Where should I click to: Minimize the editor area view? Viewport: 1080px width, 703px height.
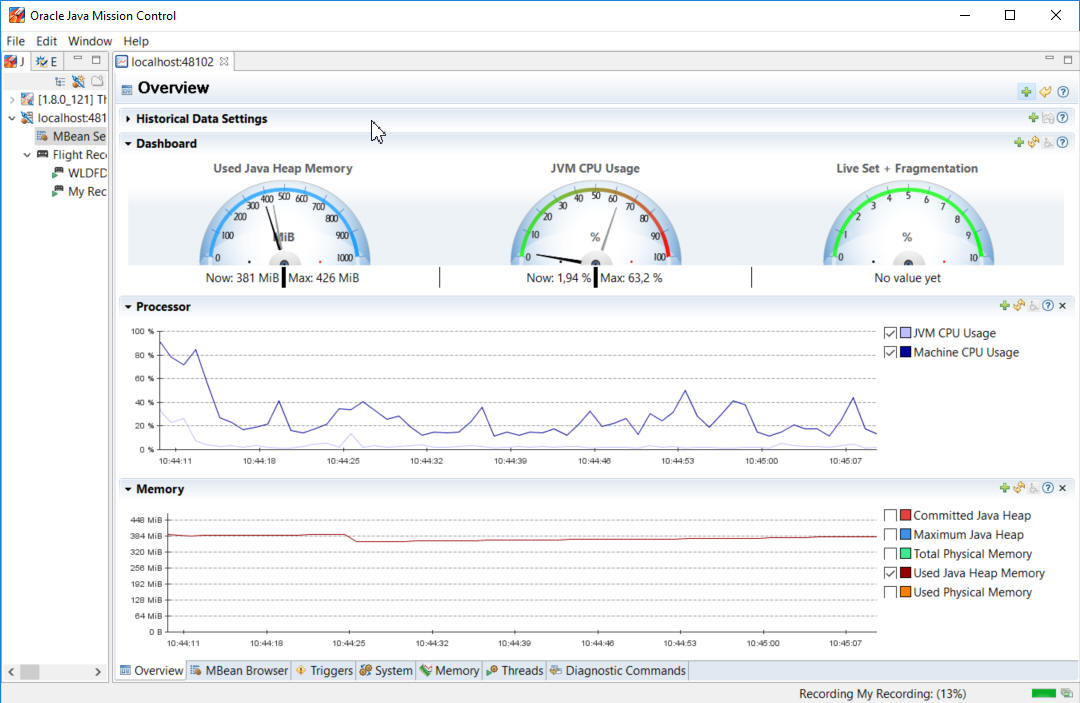click(x=1049, y=59)
